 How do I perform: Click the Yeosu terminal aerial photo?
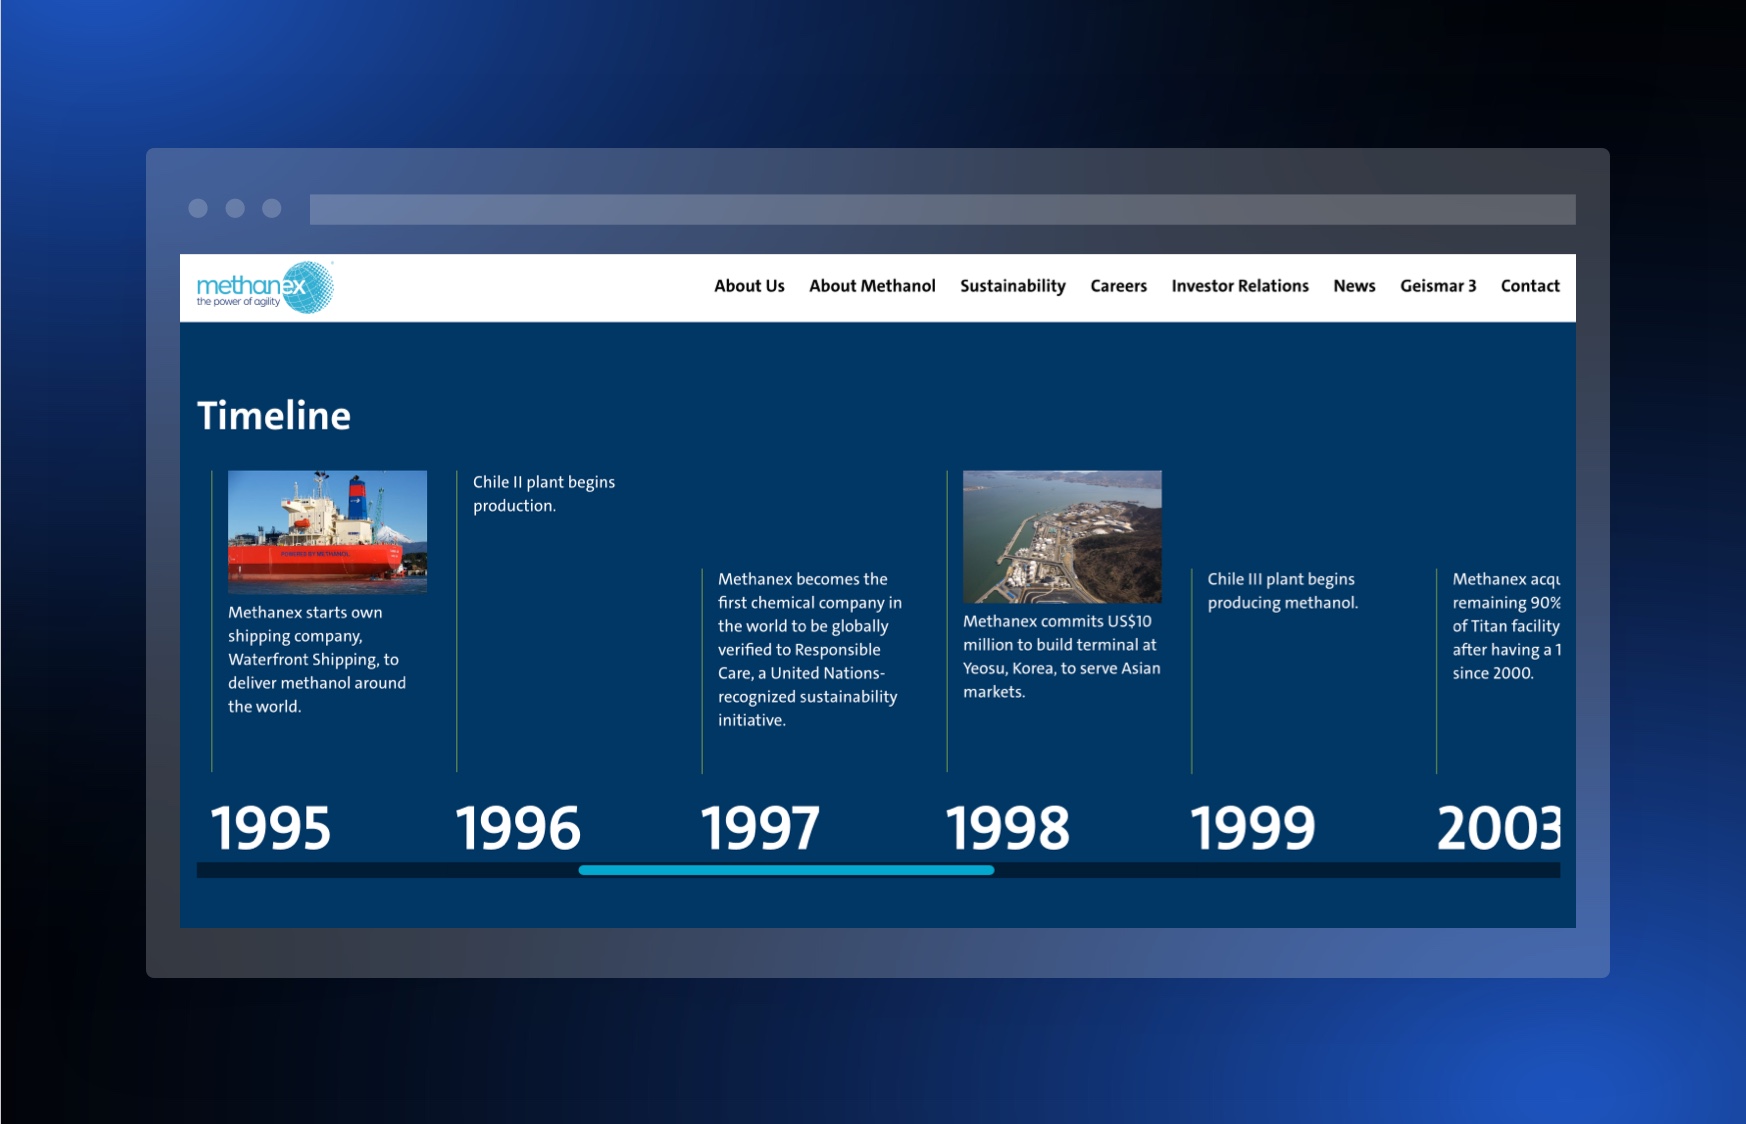[x=1062, y=537]
